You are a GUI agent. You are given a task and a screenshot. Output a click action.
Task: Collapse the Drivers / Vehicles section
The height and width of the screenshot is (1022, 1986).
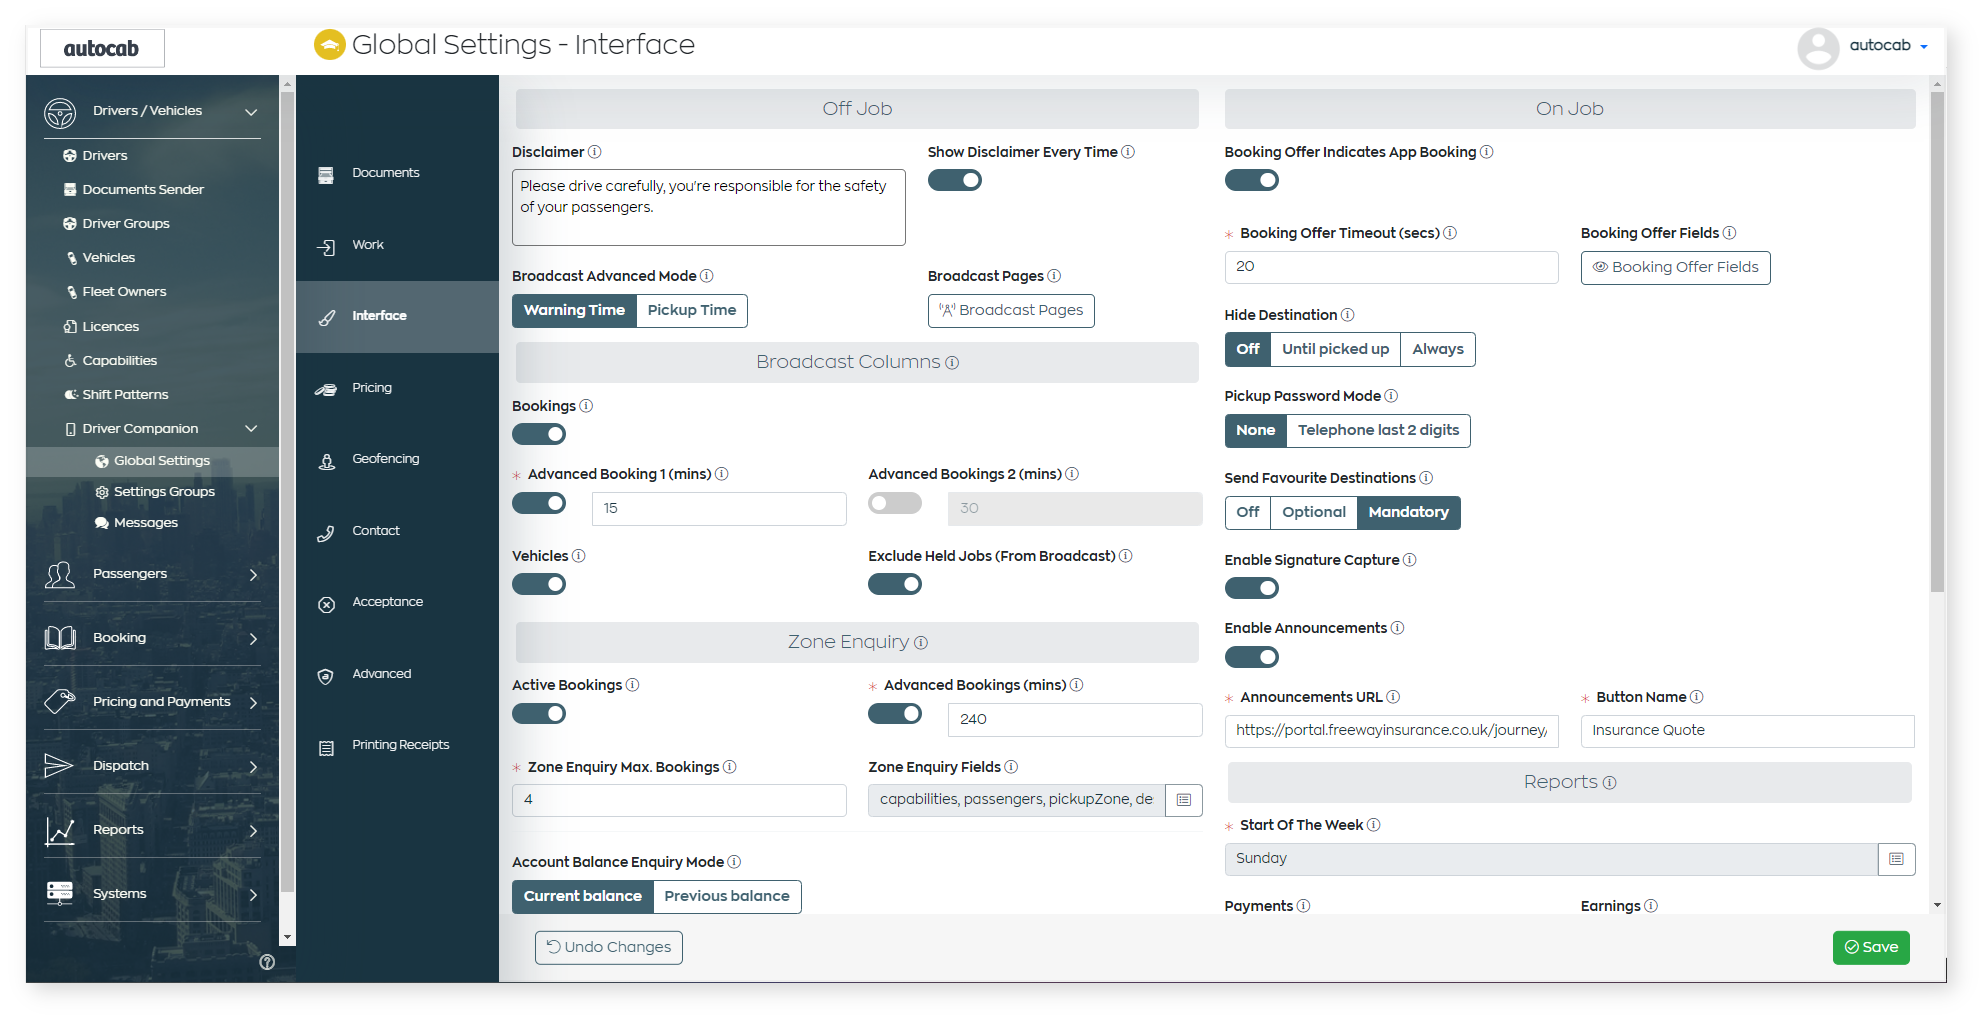click(251, 111)
